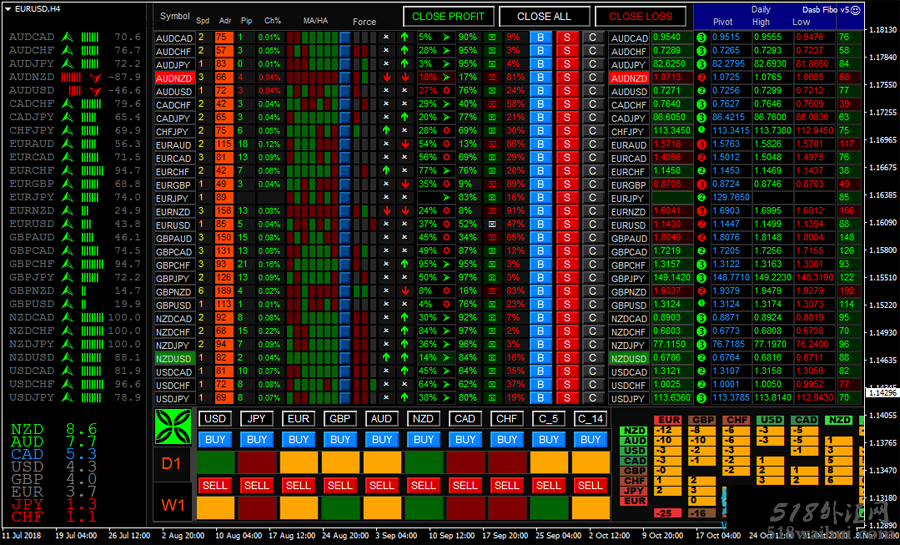900x545 pixels.
Task: Click the green W1 color cell under GBP
Action: (340, 508)
